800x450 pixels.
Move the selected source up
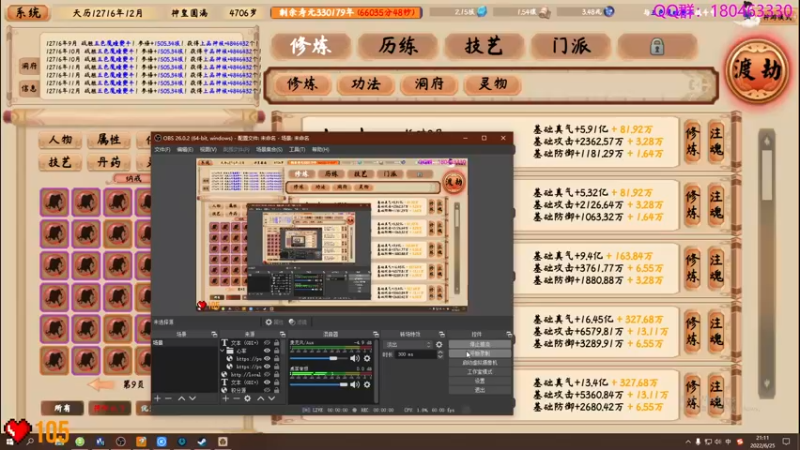coord(261,398)
